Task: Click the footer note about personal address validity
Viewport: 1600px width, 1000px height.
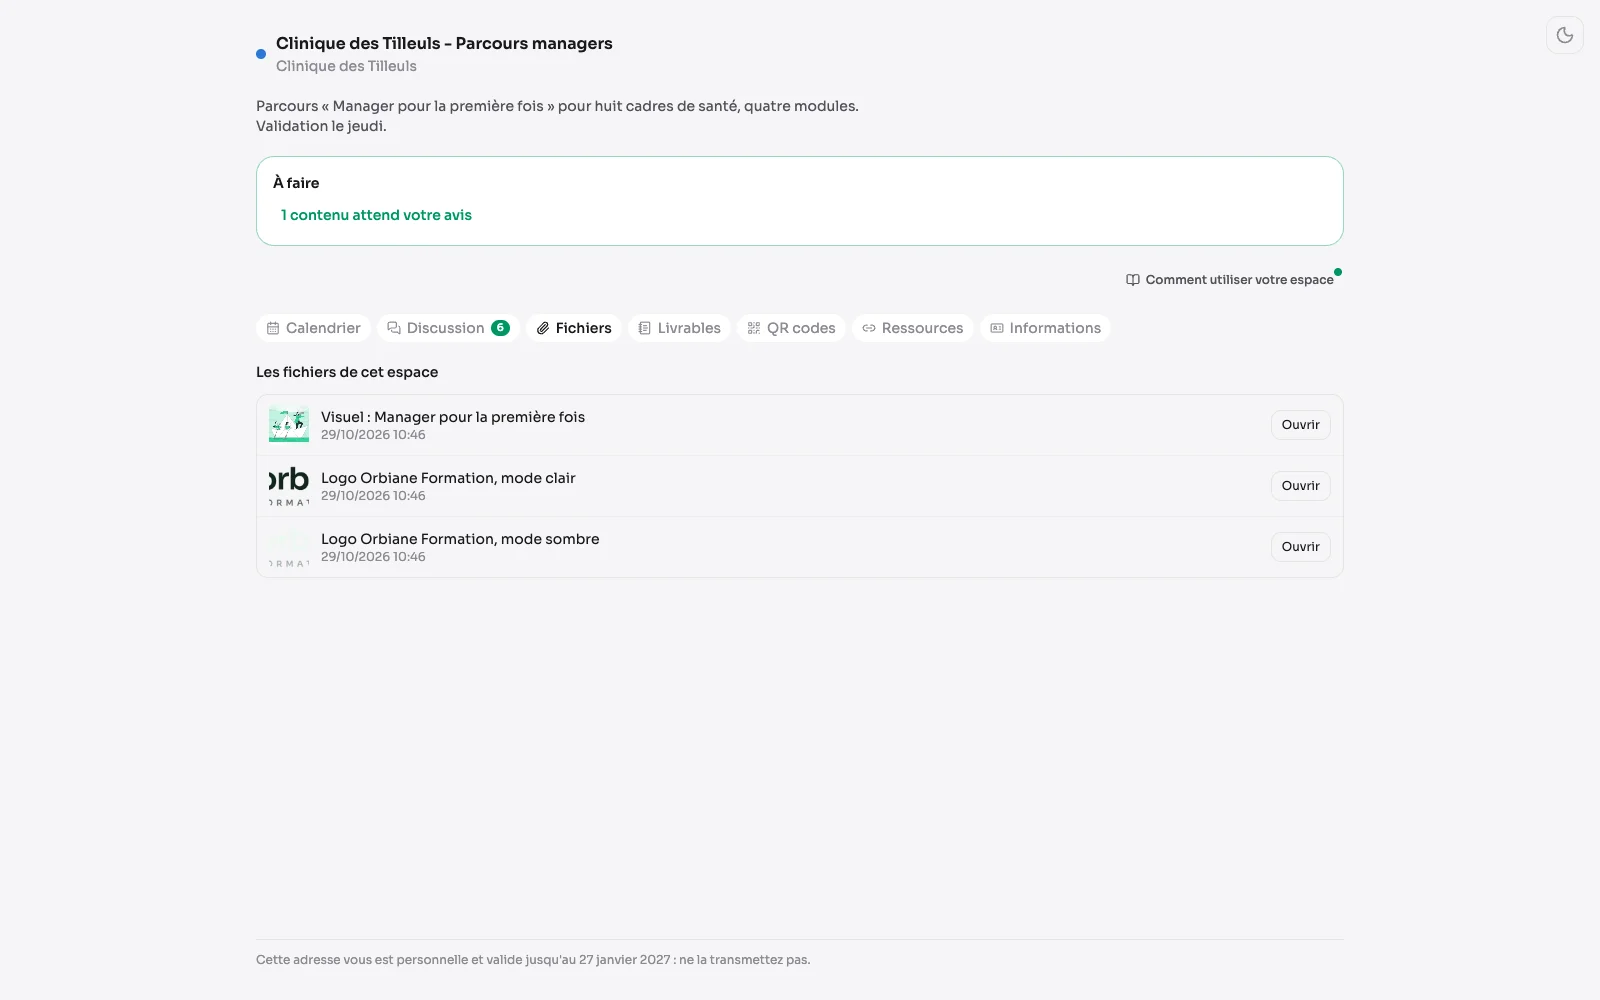Action: (533, 960)
